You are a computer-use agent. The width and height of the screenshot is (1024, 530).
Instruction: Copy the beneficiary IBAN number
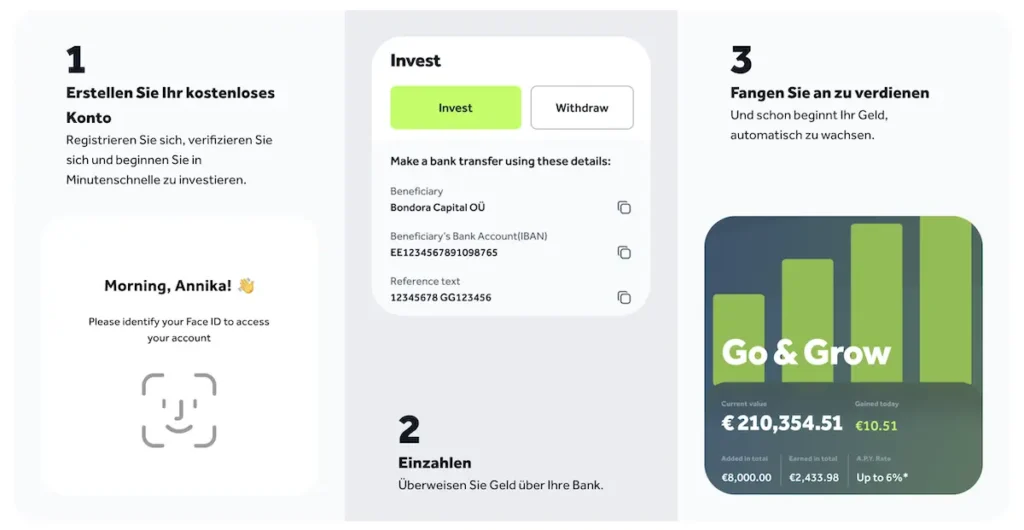pos(624,252)
